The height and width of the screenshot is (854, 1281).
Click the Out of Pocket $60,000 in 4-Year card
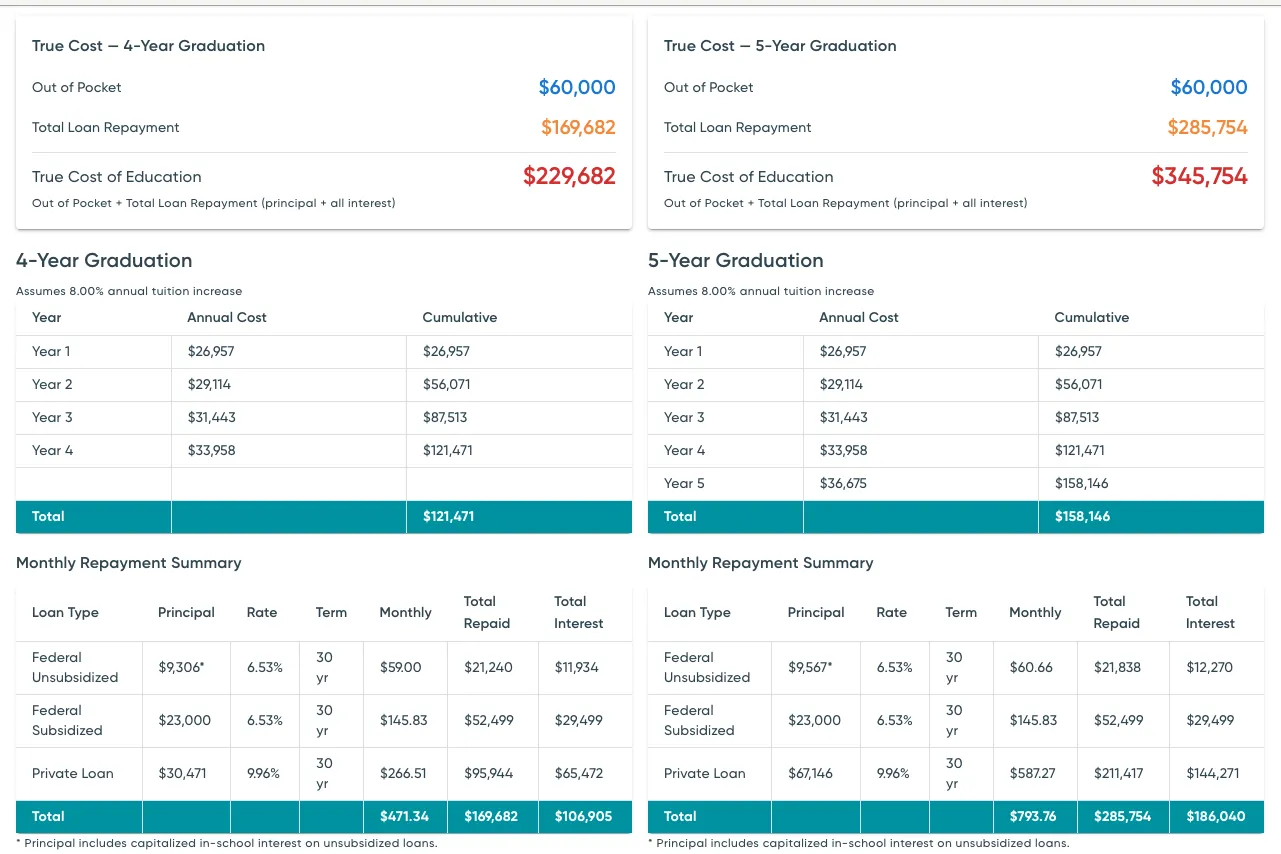577,87
